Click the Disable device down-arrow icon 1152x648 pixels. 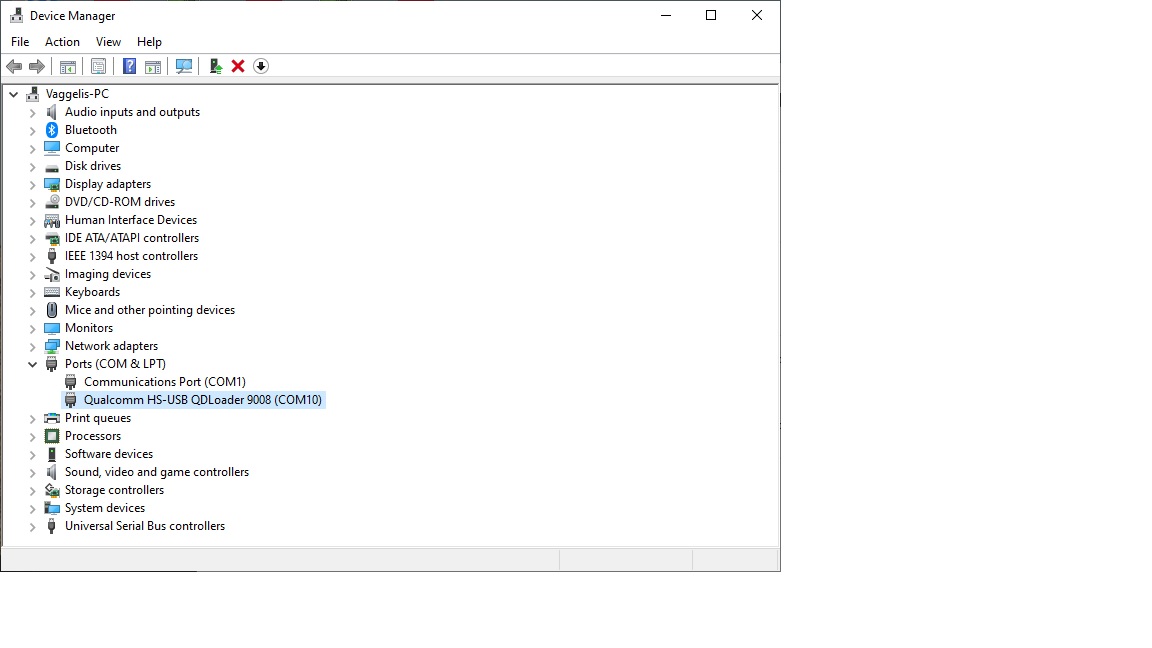point(261,66)
